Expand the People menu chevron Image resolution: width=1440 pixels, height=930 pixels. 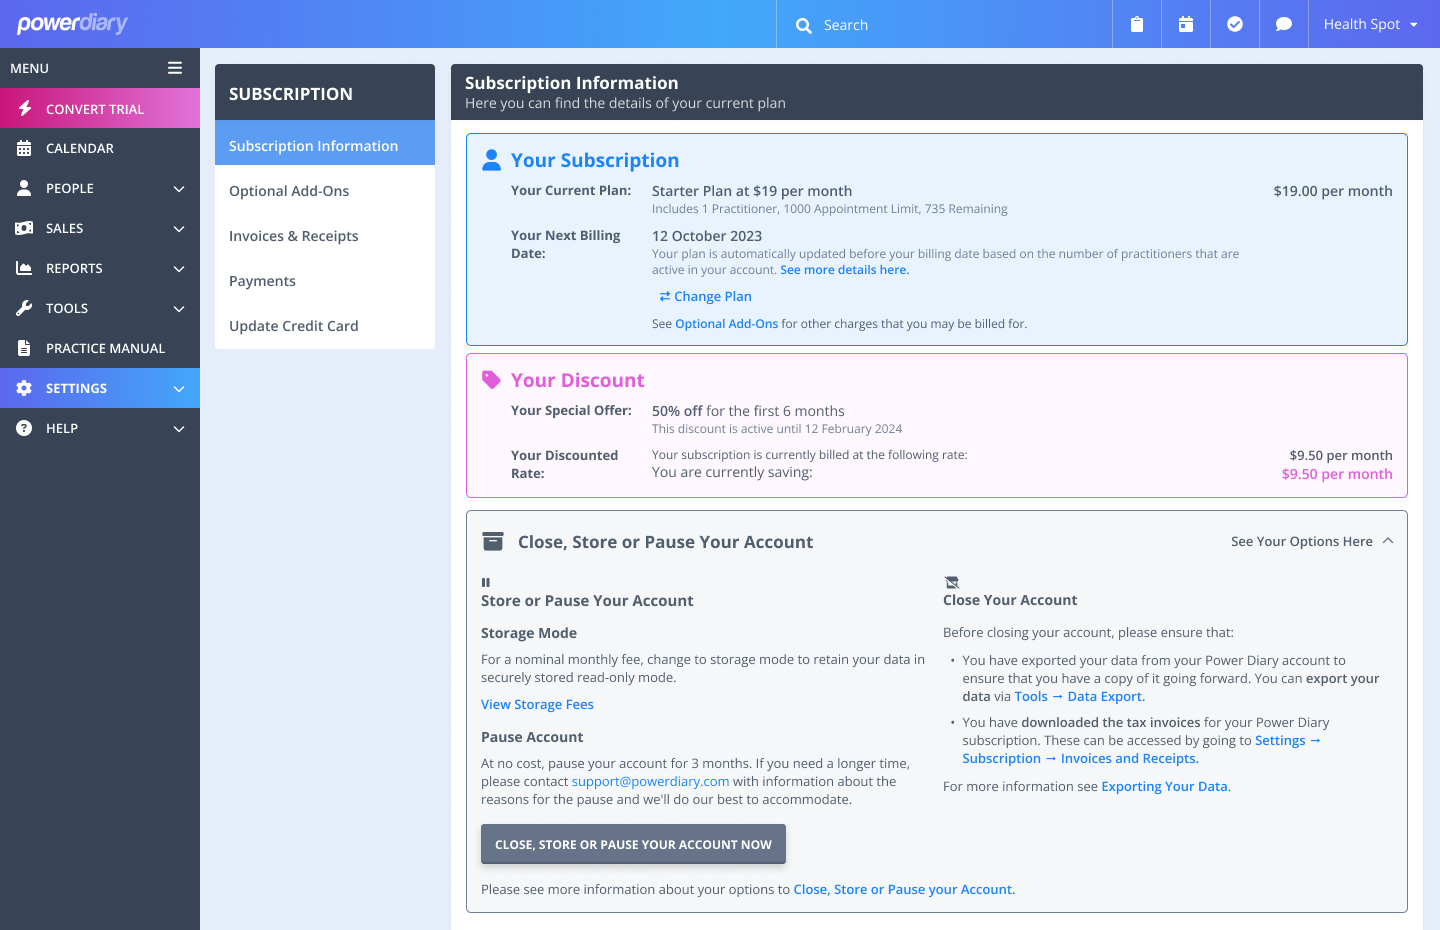179,188
